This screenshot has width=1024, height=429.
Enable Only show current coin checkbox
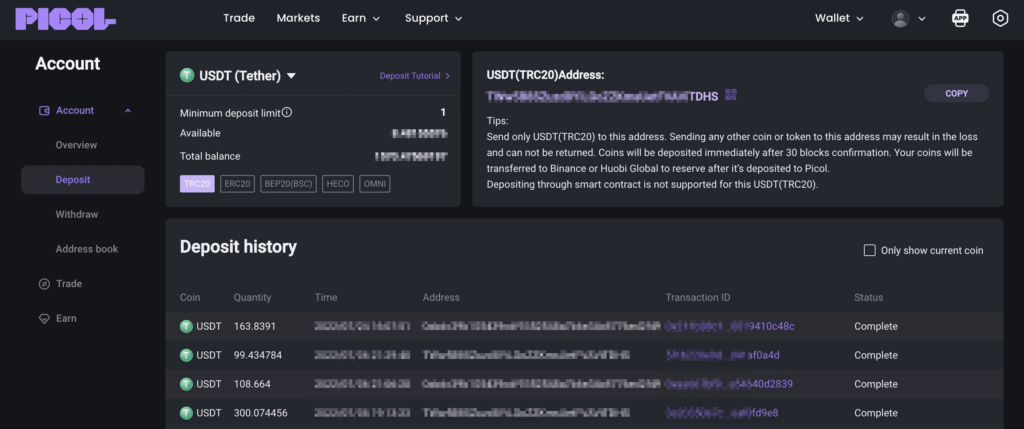click(869, 250)
